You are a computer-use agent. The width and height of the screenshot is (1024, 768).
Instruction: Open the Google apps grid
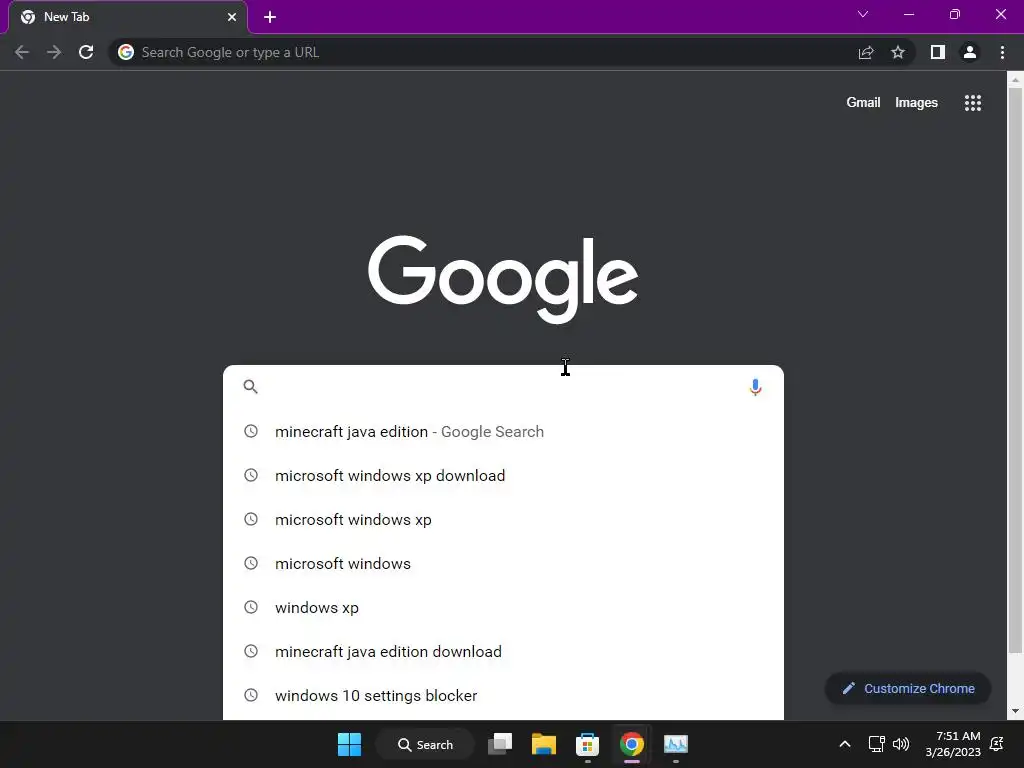coord(973,103)
